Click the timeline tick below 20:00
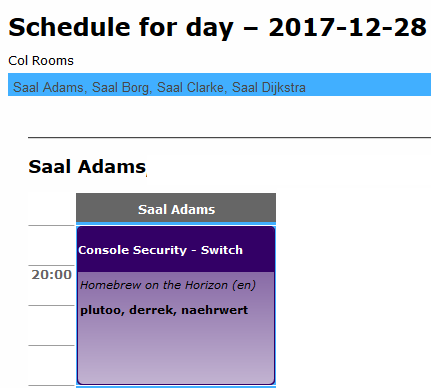Image resolution: width=432 pixels, height=388 pixels. pyautogui.click(x=51, y=305)
